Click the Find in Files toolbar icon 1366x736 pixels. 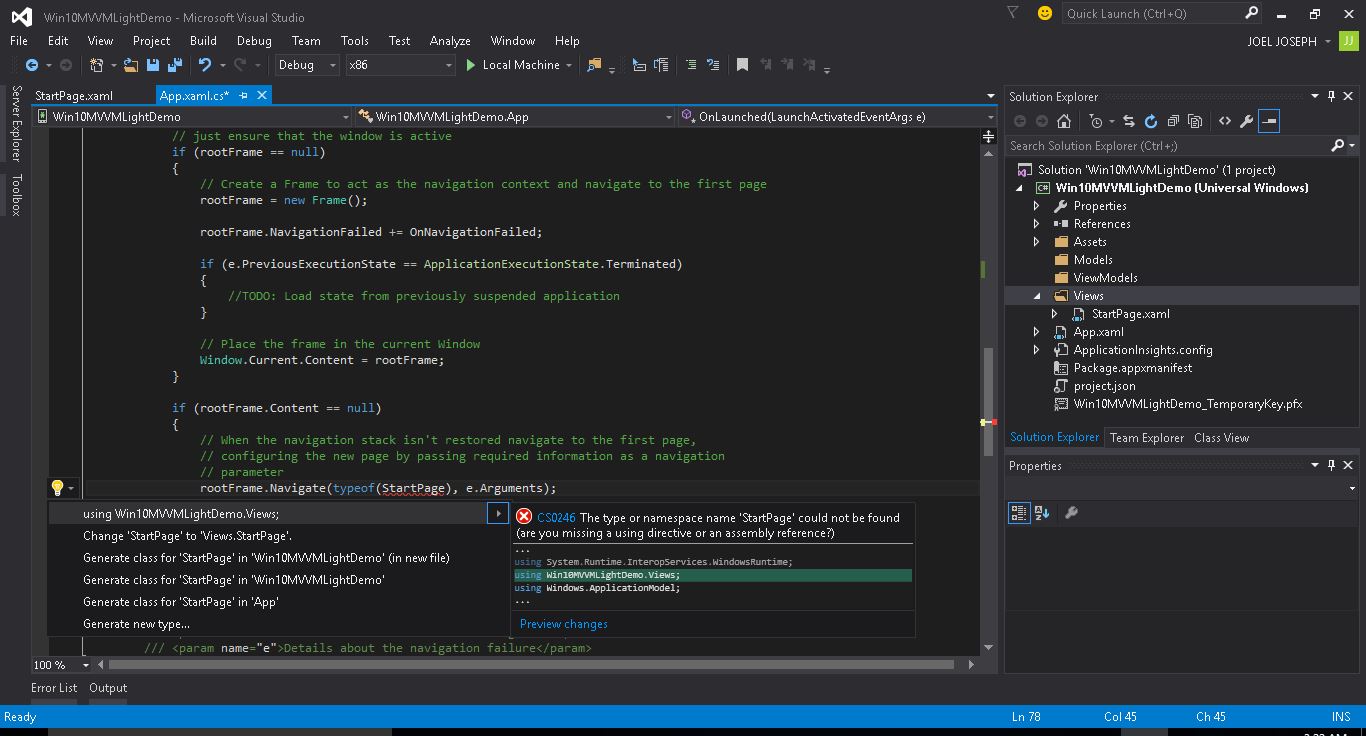tap(594, 65)
